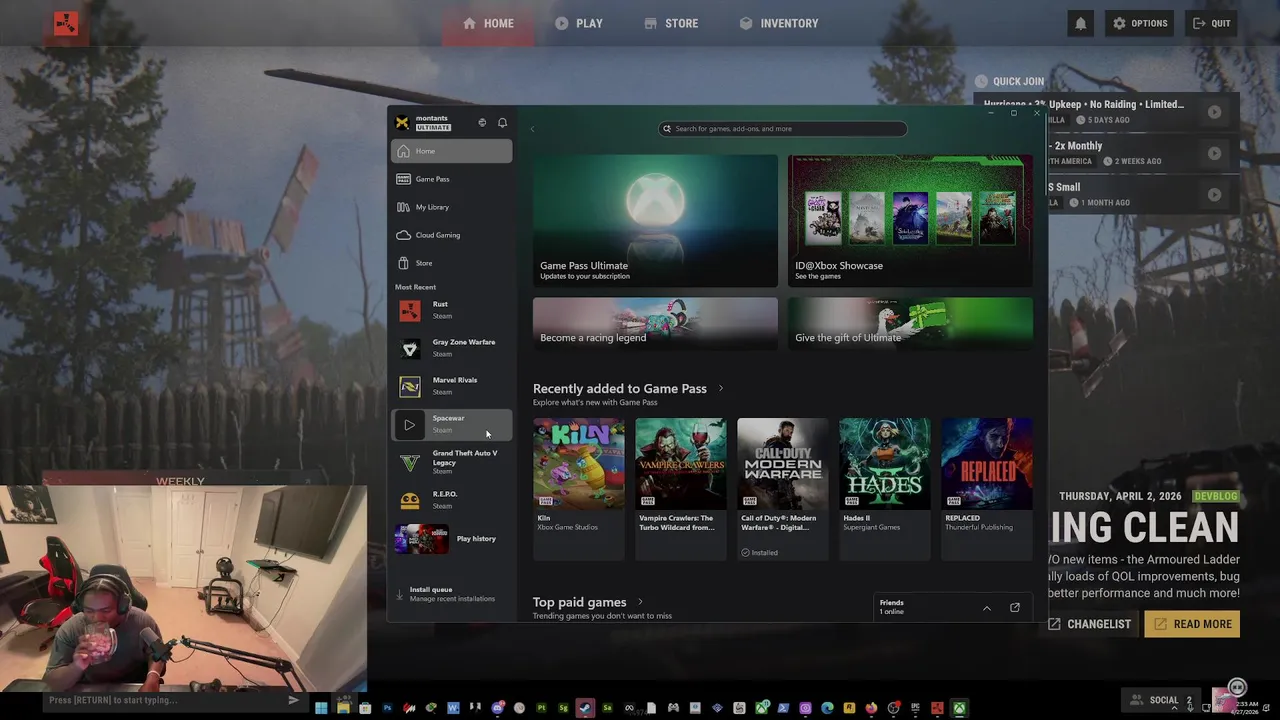Click the Rust logo icon

coord(66,24)
